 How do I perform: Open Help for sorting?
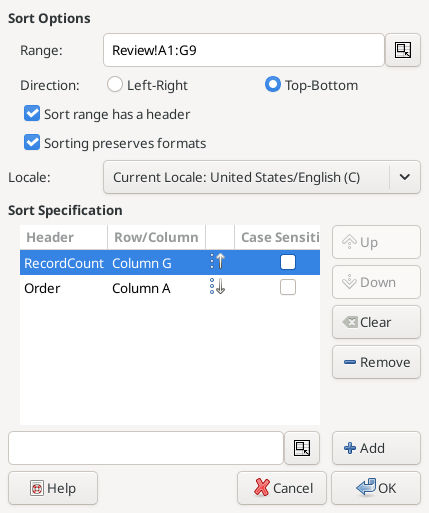click(53, 488)
